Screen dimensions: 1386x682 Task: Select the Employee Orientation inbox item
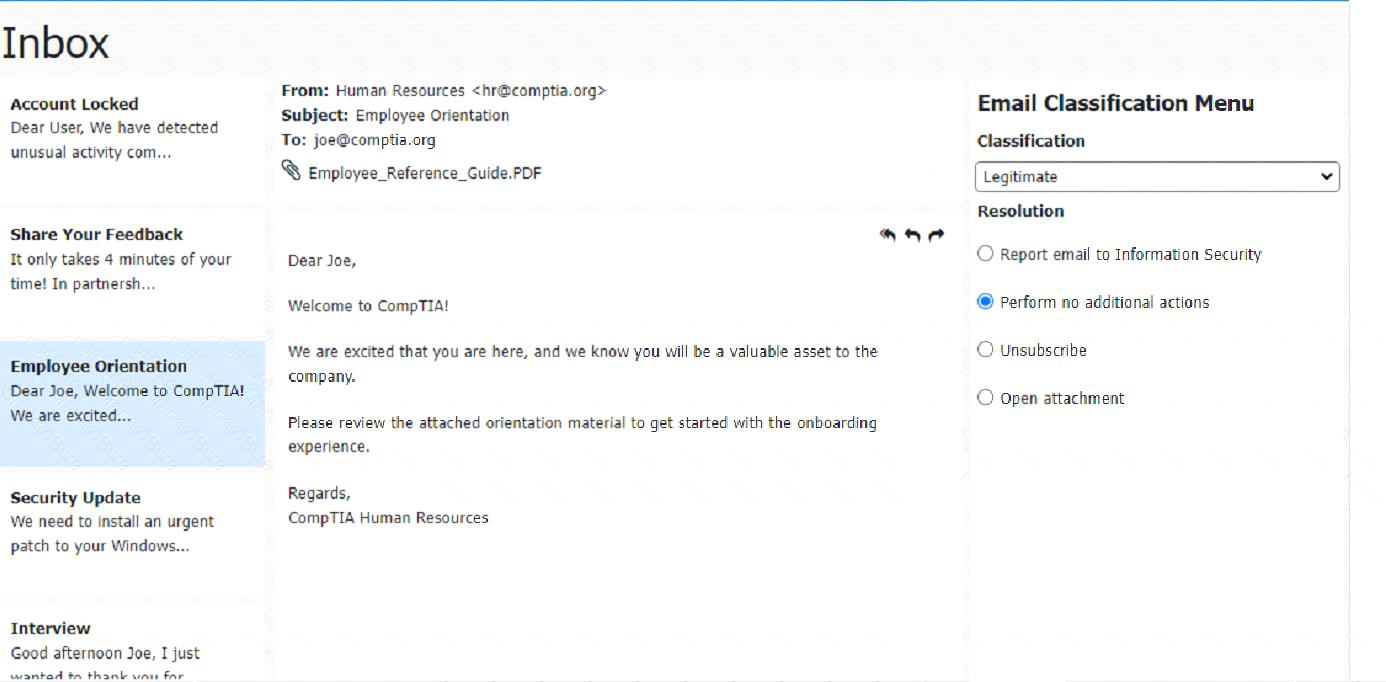pyautogui.click(x=132, y=403)
